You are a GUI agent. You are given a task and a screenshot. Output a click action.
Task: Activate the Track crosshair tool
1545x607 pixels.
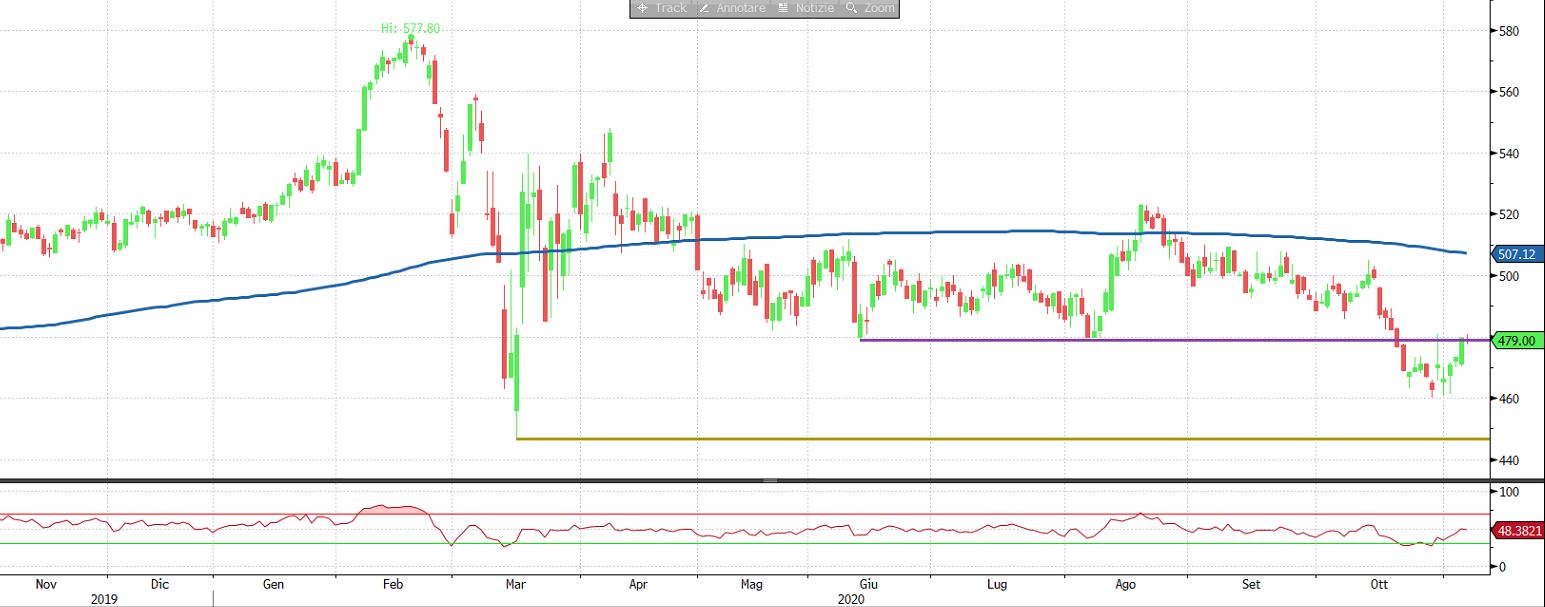point(661,8)
